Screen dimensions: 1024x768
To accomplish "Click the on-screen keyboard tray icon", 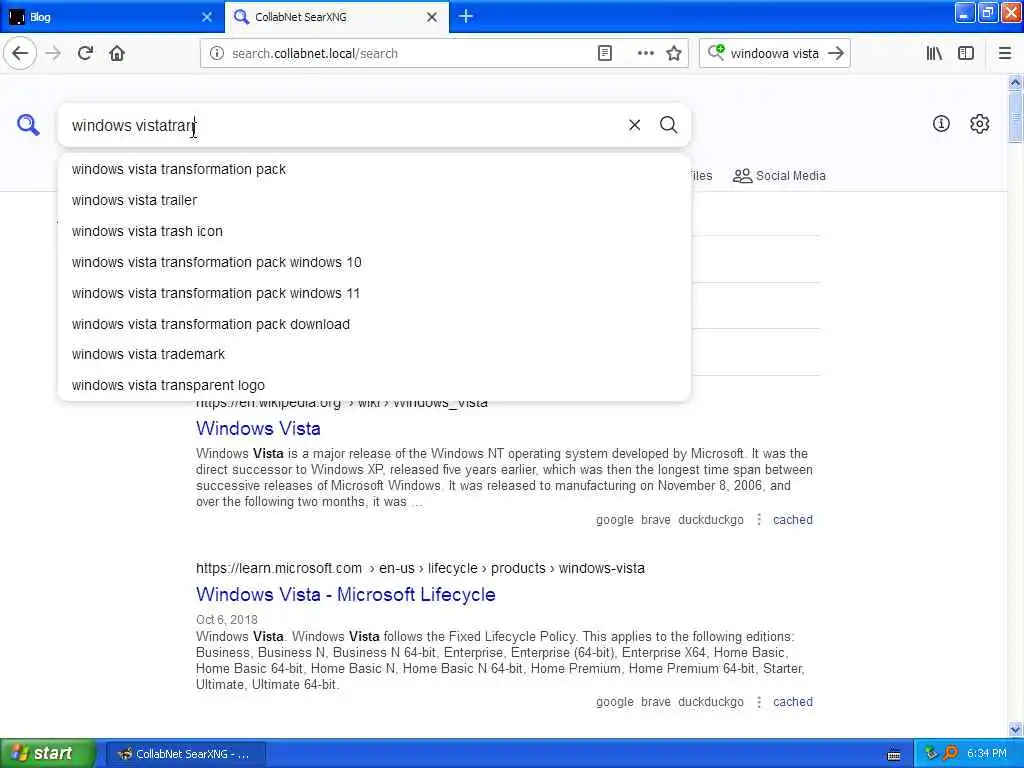I will coord(894,754).
